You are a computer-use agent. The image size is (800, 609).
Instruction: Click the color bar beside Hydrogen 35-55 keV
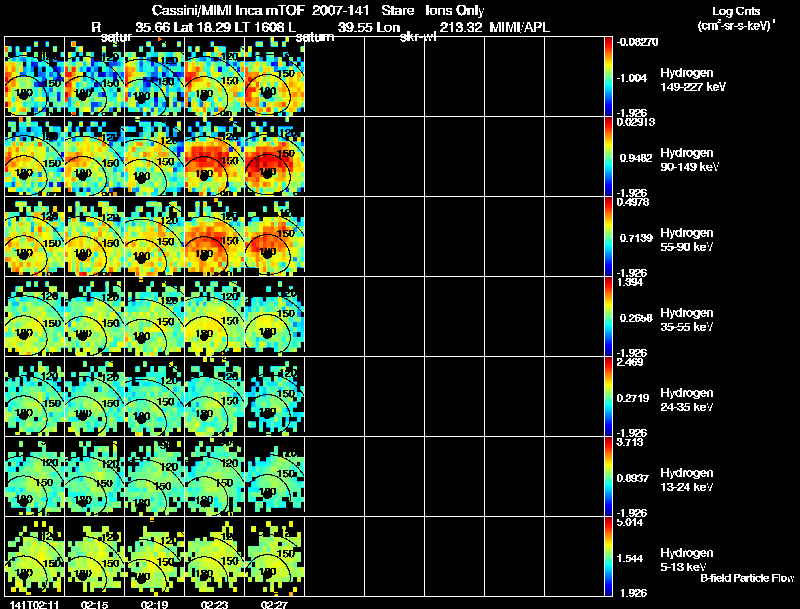(x=608, y=317)
